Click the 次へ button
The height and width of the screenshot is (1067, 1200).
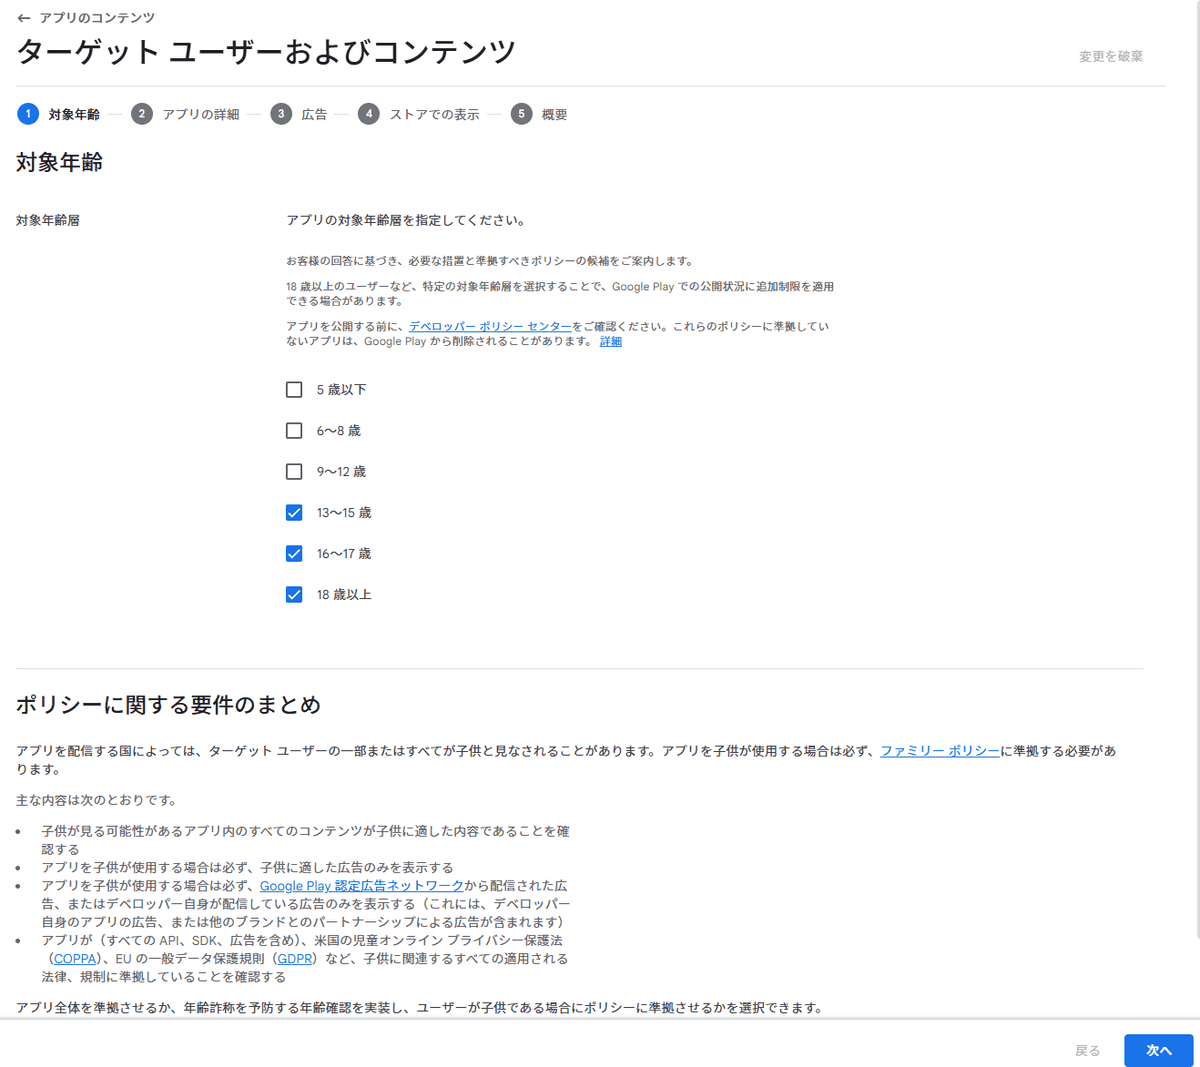tap(1158, 1050)
